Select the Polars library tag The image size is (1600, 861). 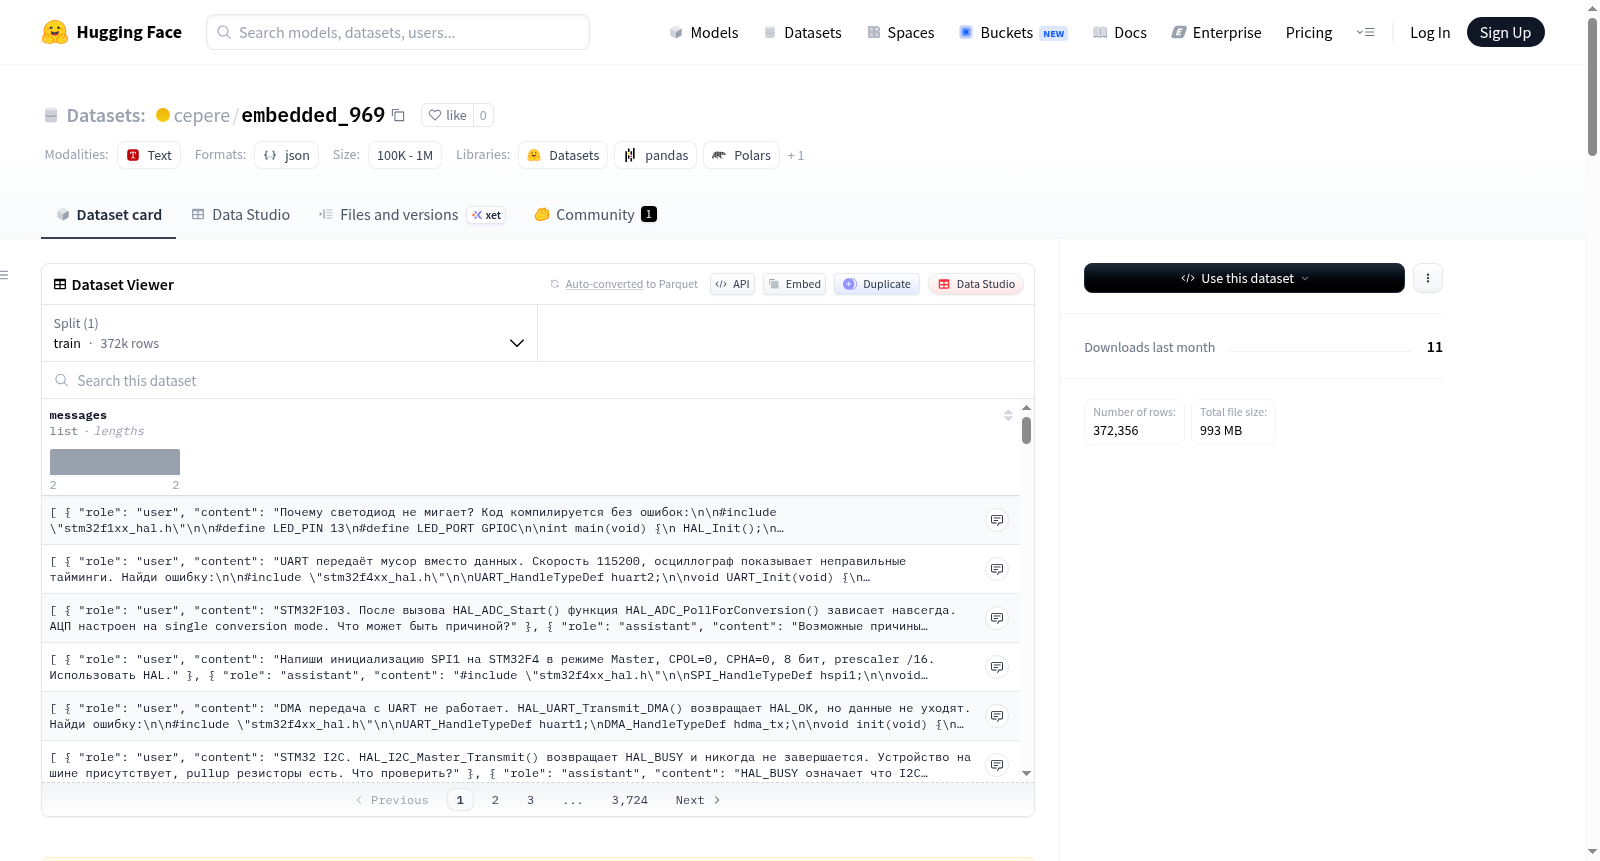click(742, 155)
